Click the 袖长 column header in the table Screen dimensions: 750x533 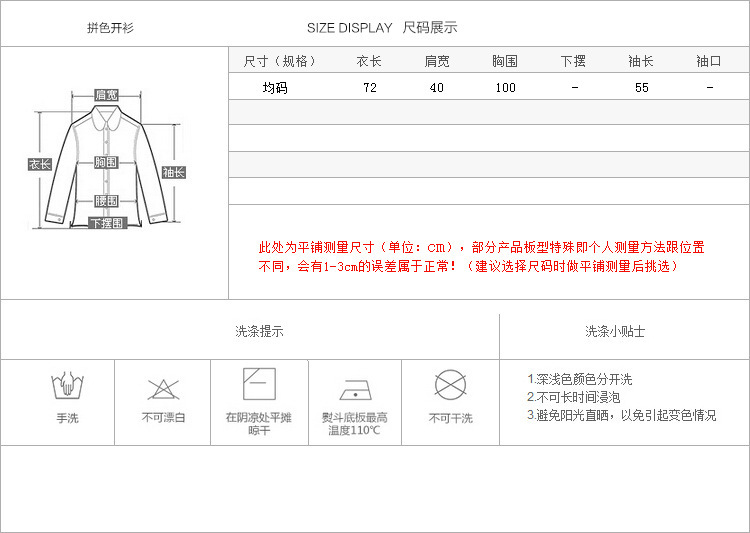coord(640,61)
